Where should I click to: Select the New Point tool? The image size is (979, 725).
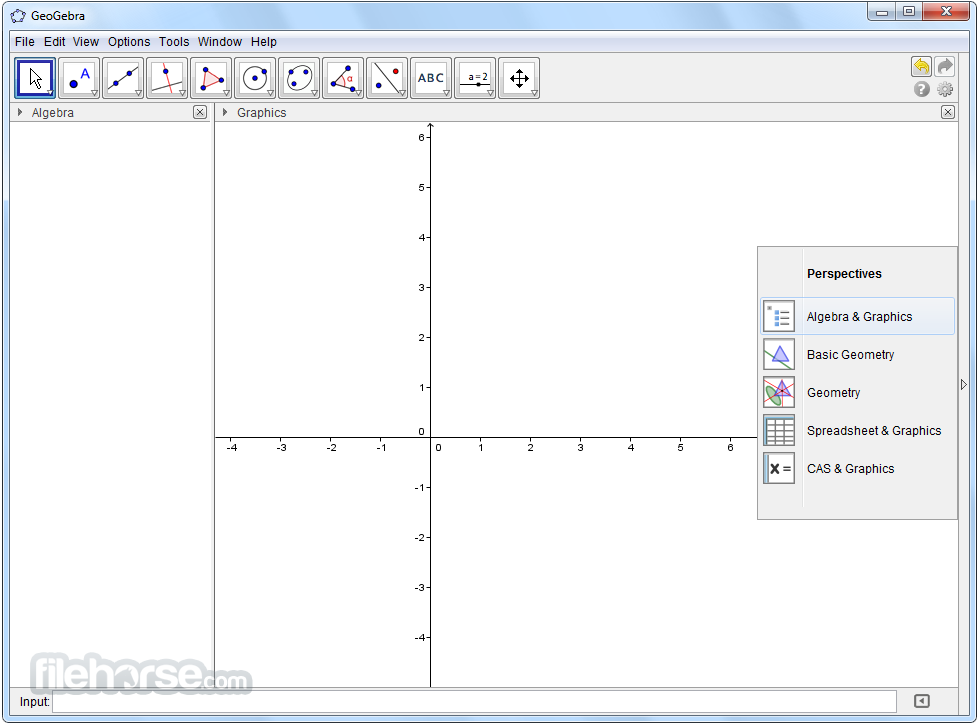(x=79, y=78)
